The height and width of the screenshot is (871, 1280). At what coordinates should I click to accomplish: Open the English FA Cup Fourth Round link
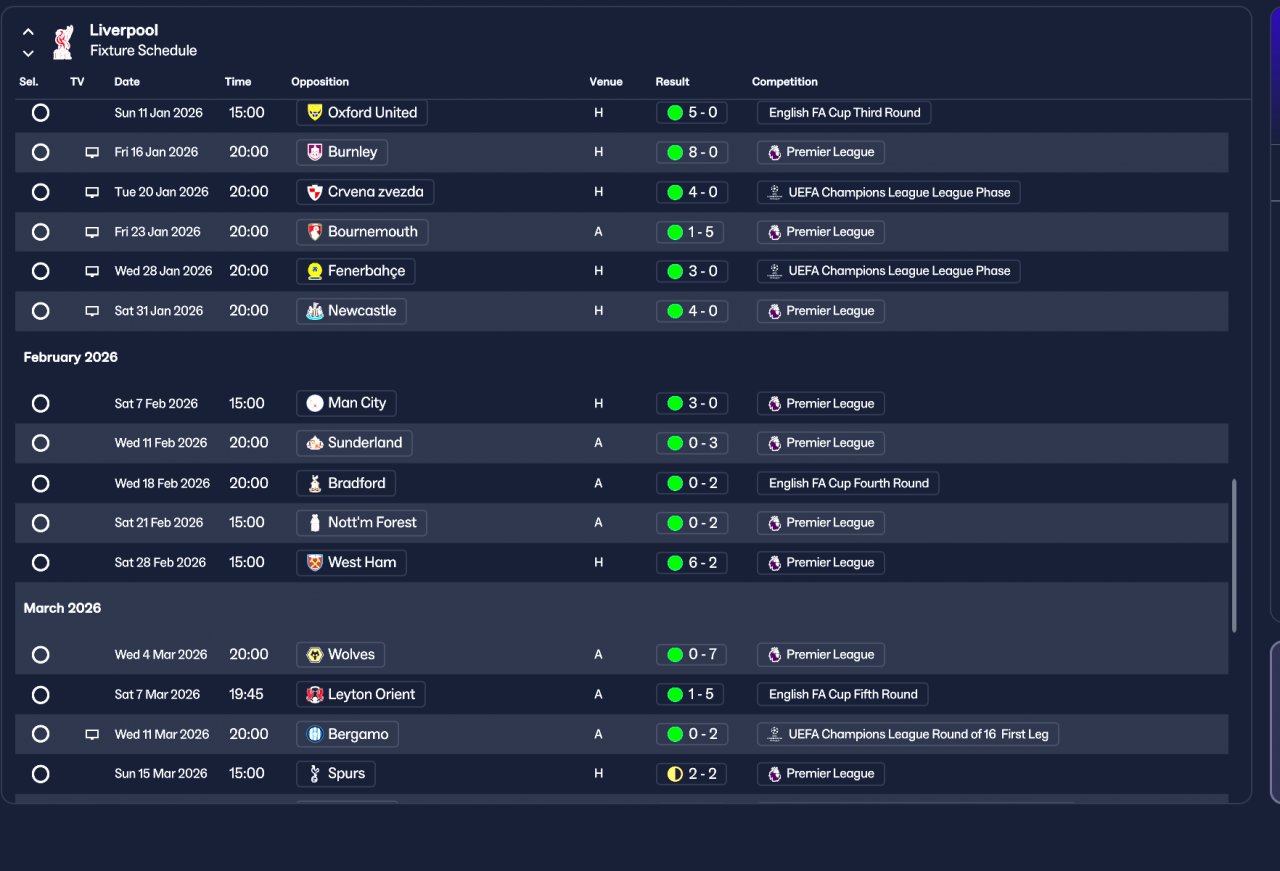pyautogui.click(x=848, y=483)
